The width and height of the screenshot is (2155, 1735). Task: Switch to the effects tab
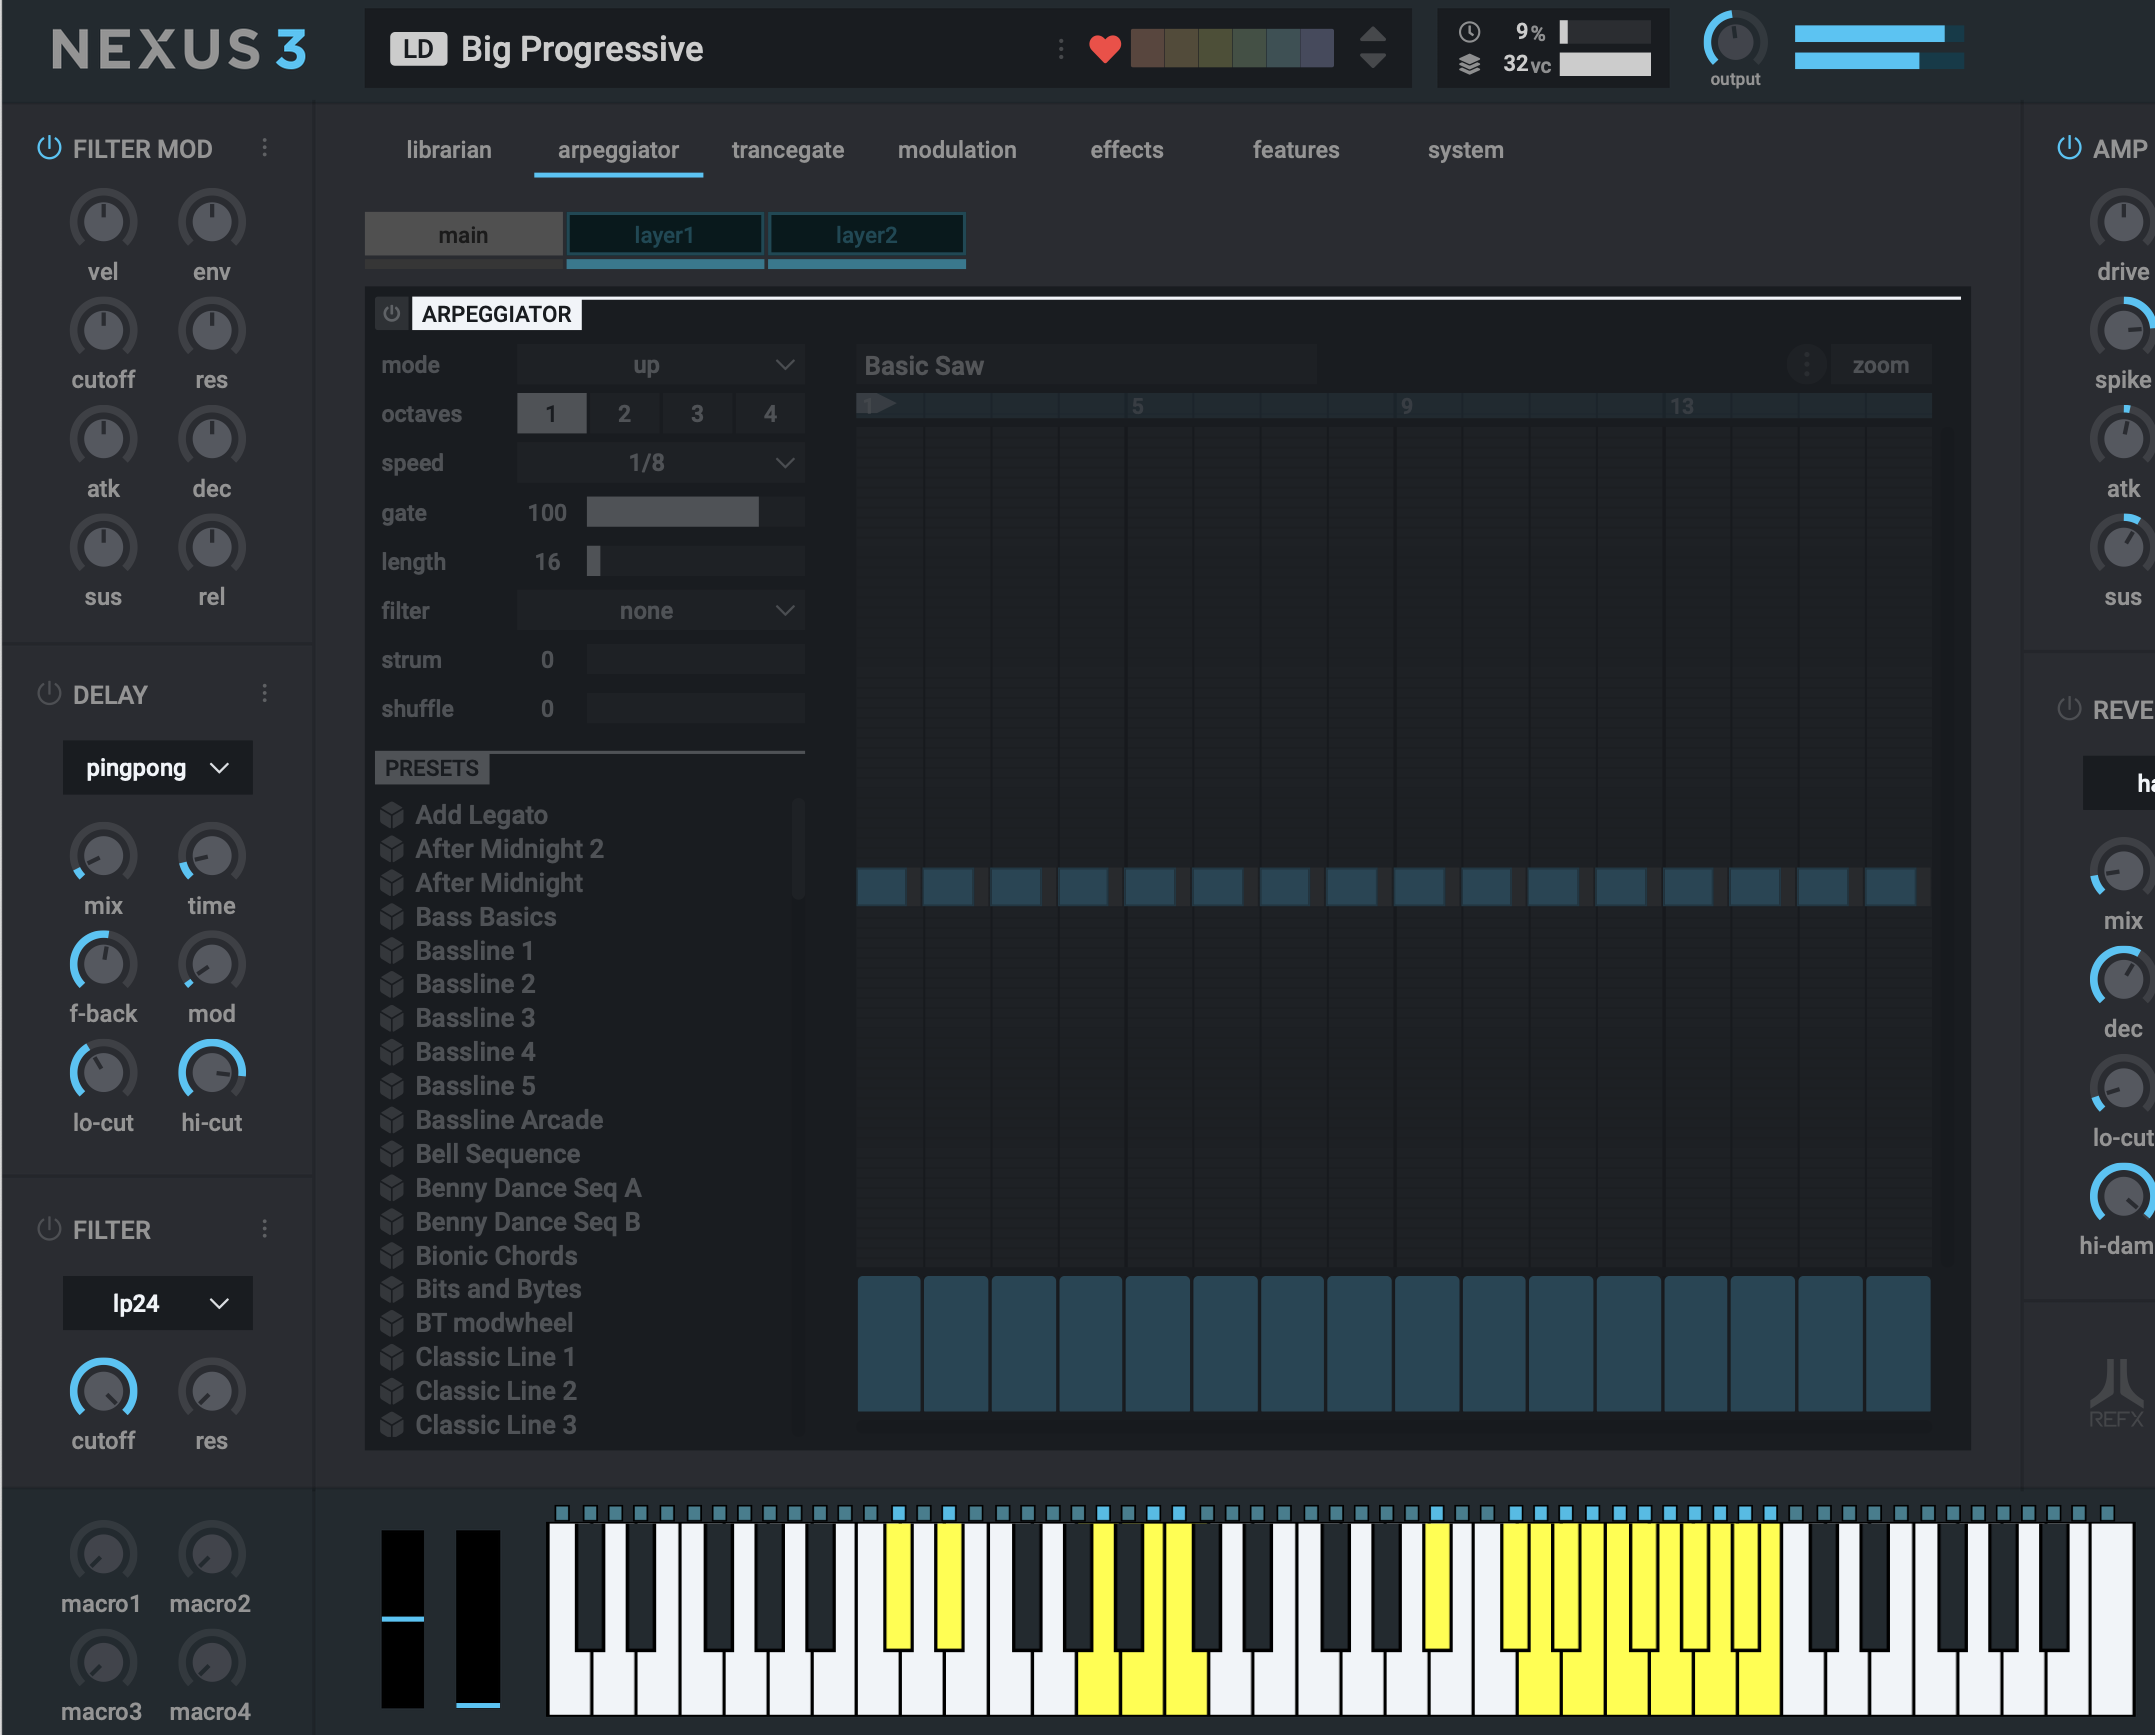click(1127, 150)
